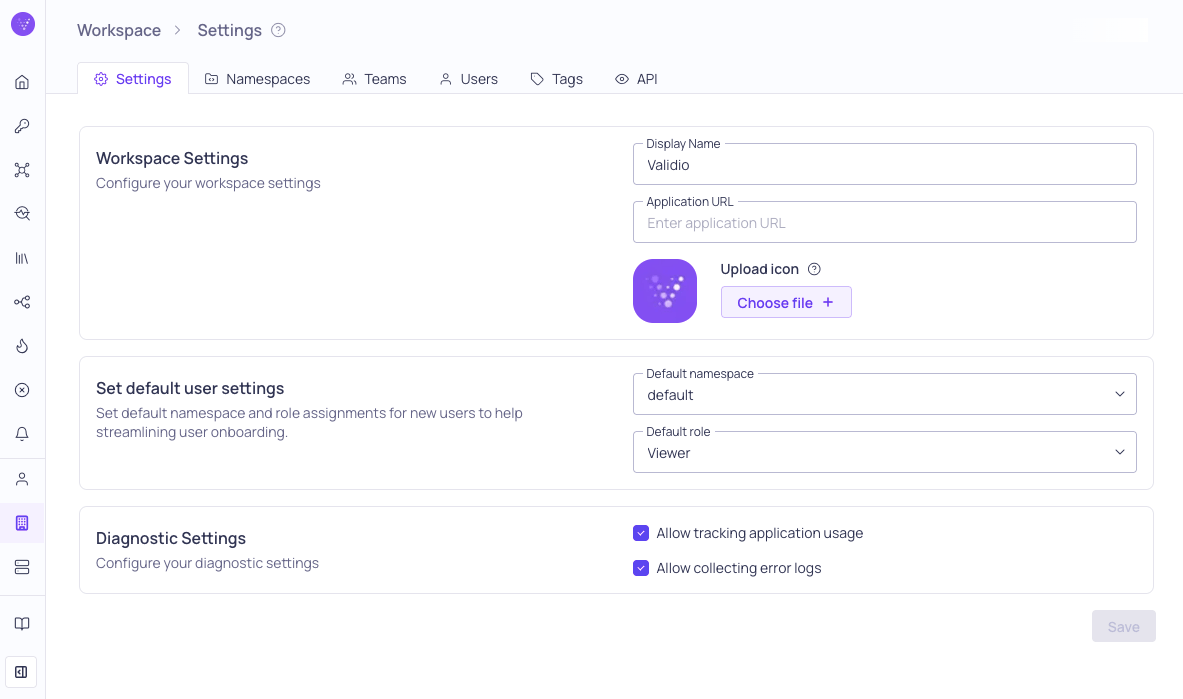
Task: Uncheck Allow tracking application usage
Action: pyautogui.click(x=641, y=533)
